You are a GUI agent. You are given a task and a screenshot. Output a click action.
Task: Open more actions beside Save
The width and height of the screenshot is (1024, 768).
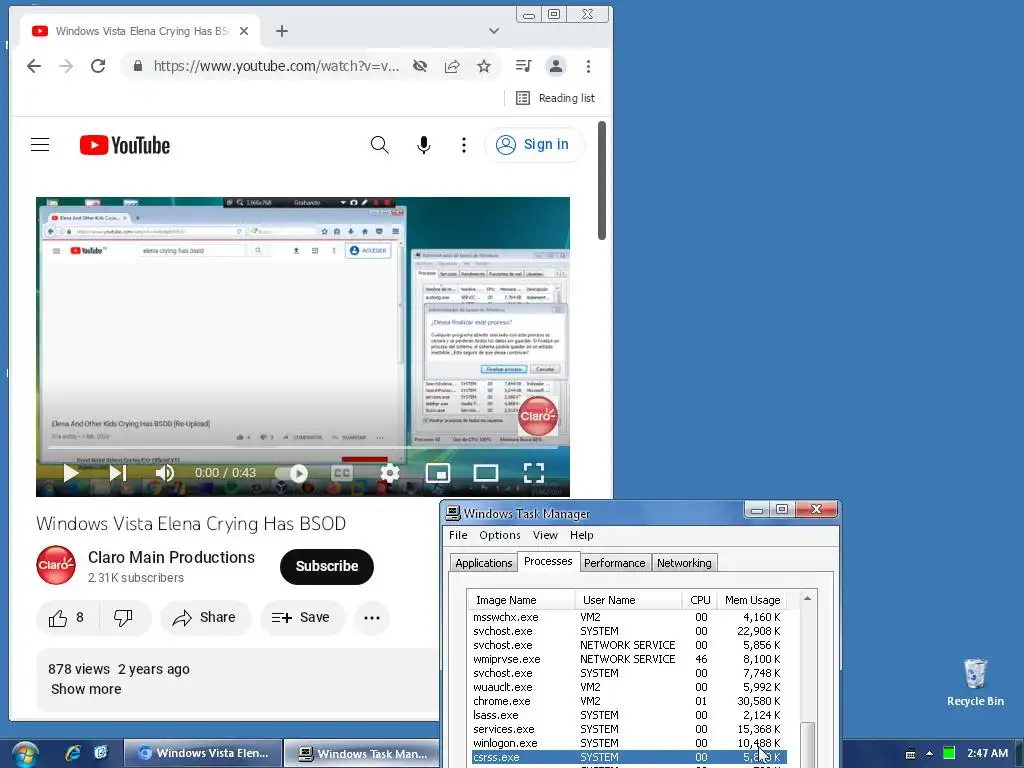372,618
